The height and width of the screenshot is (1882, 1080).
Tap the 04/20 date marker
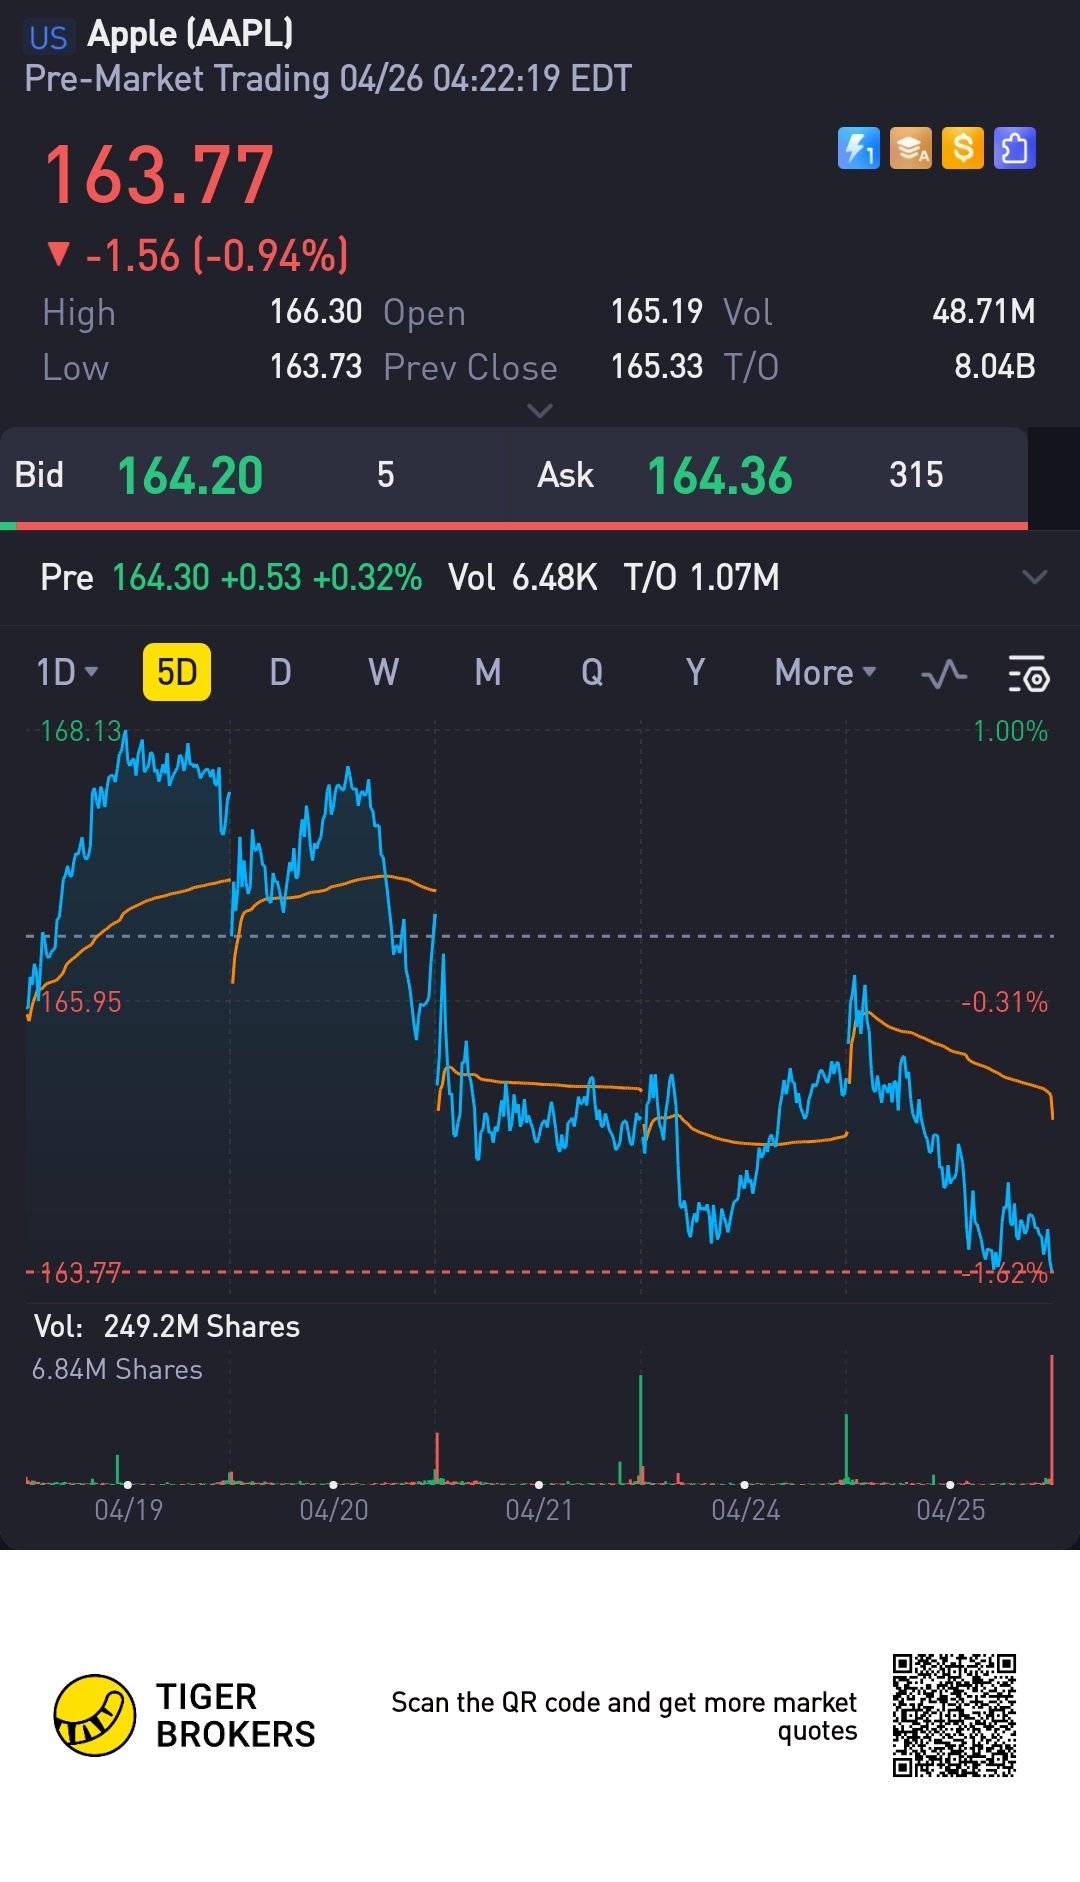(334, 1510)
